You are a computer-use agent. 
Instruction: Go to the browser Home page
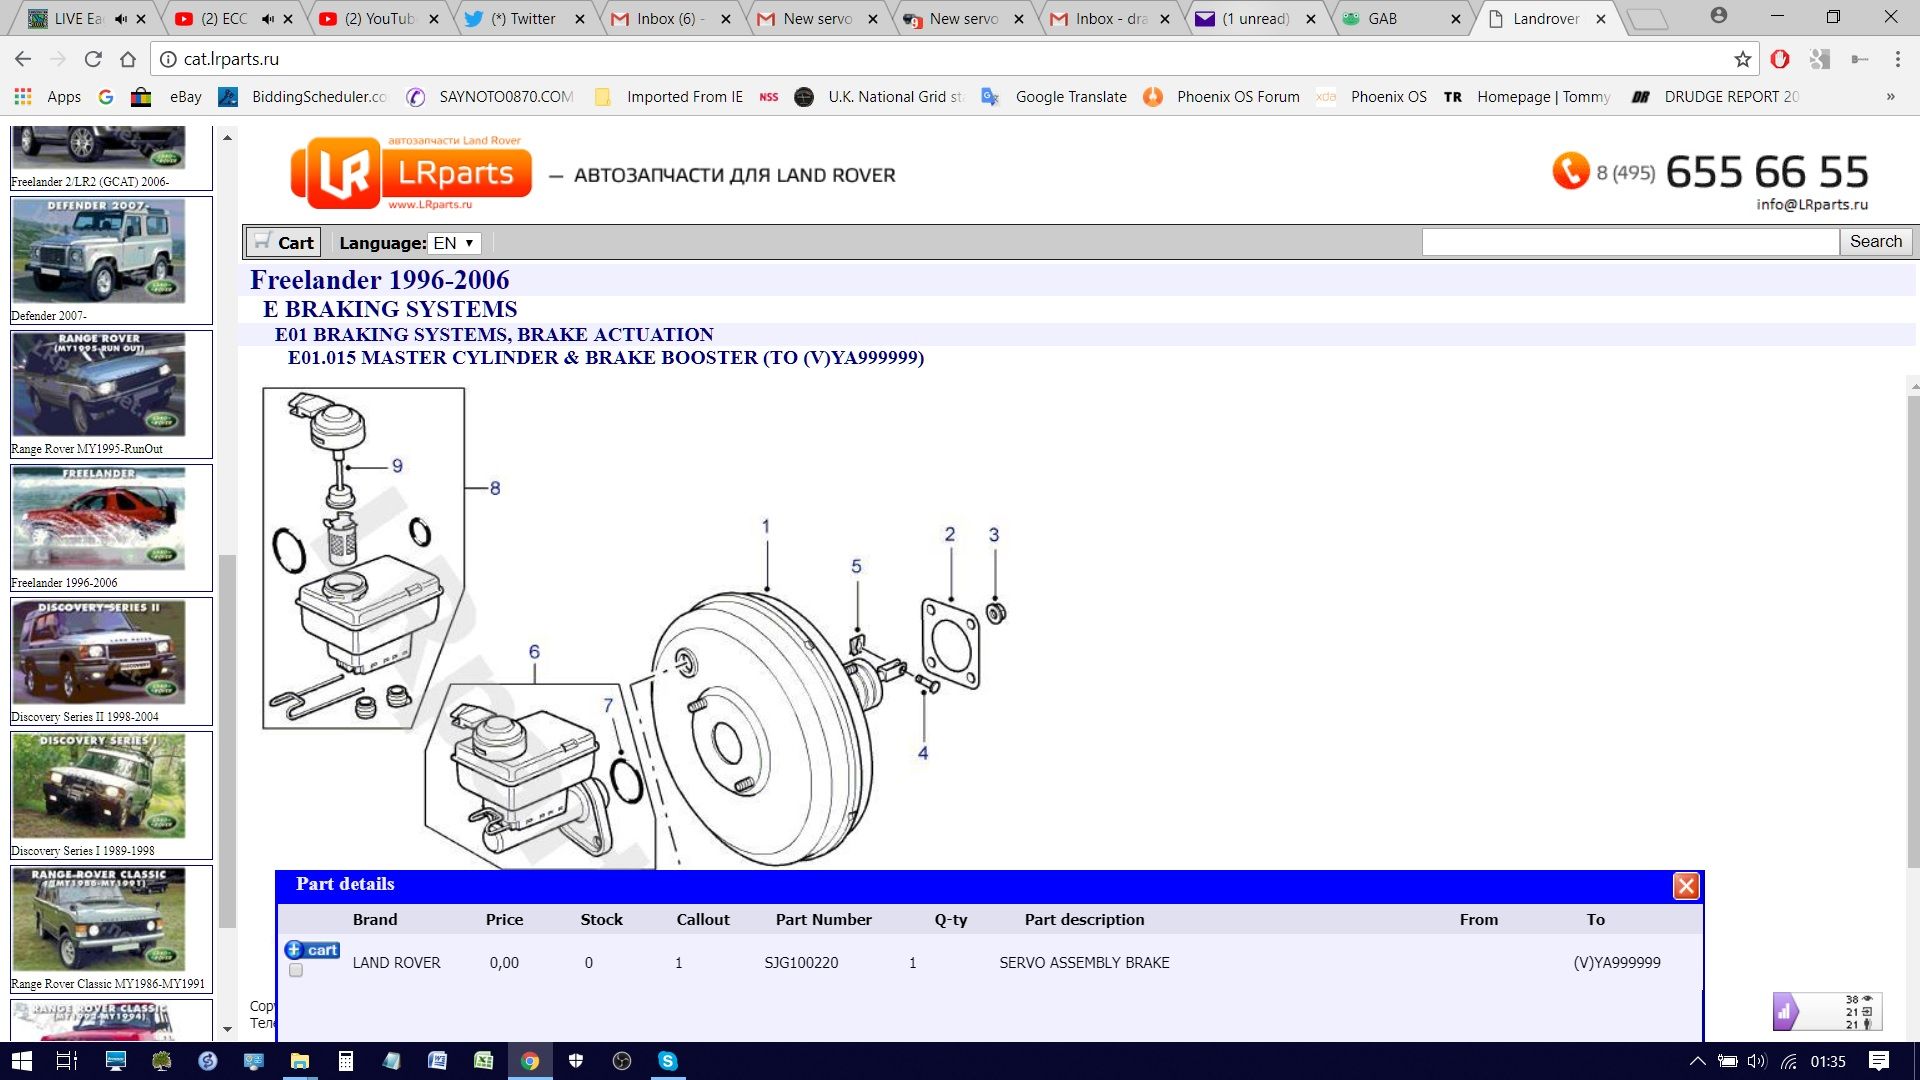128,59
